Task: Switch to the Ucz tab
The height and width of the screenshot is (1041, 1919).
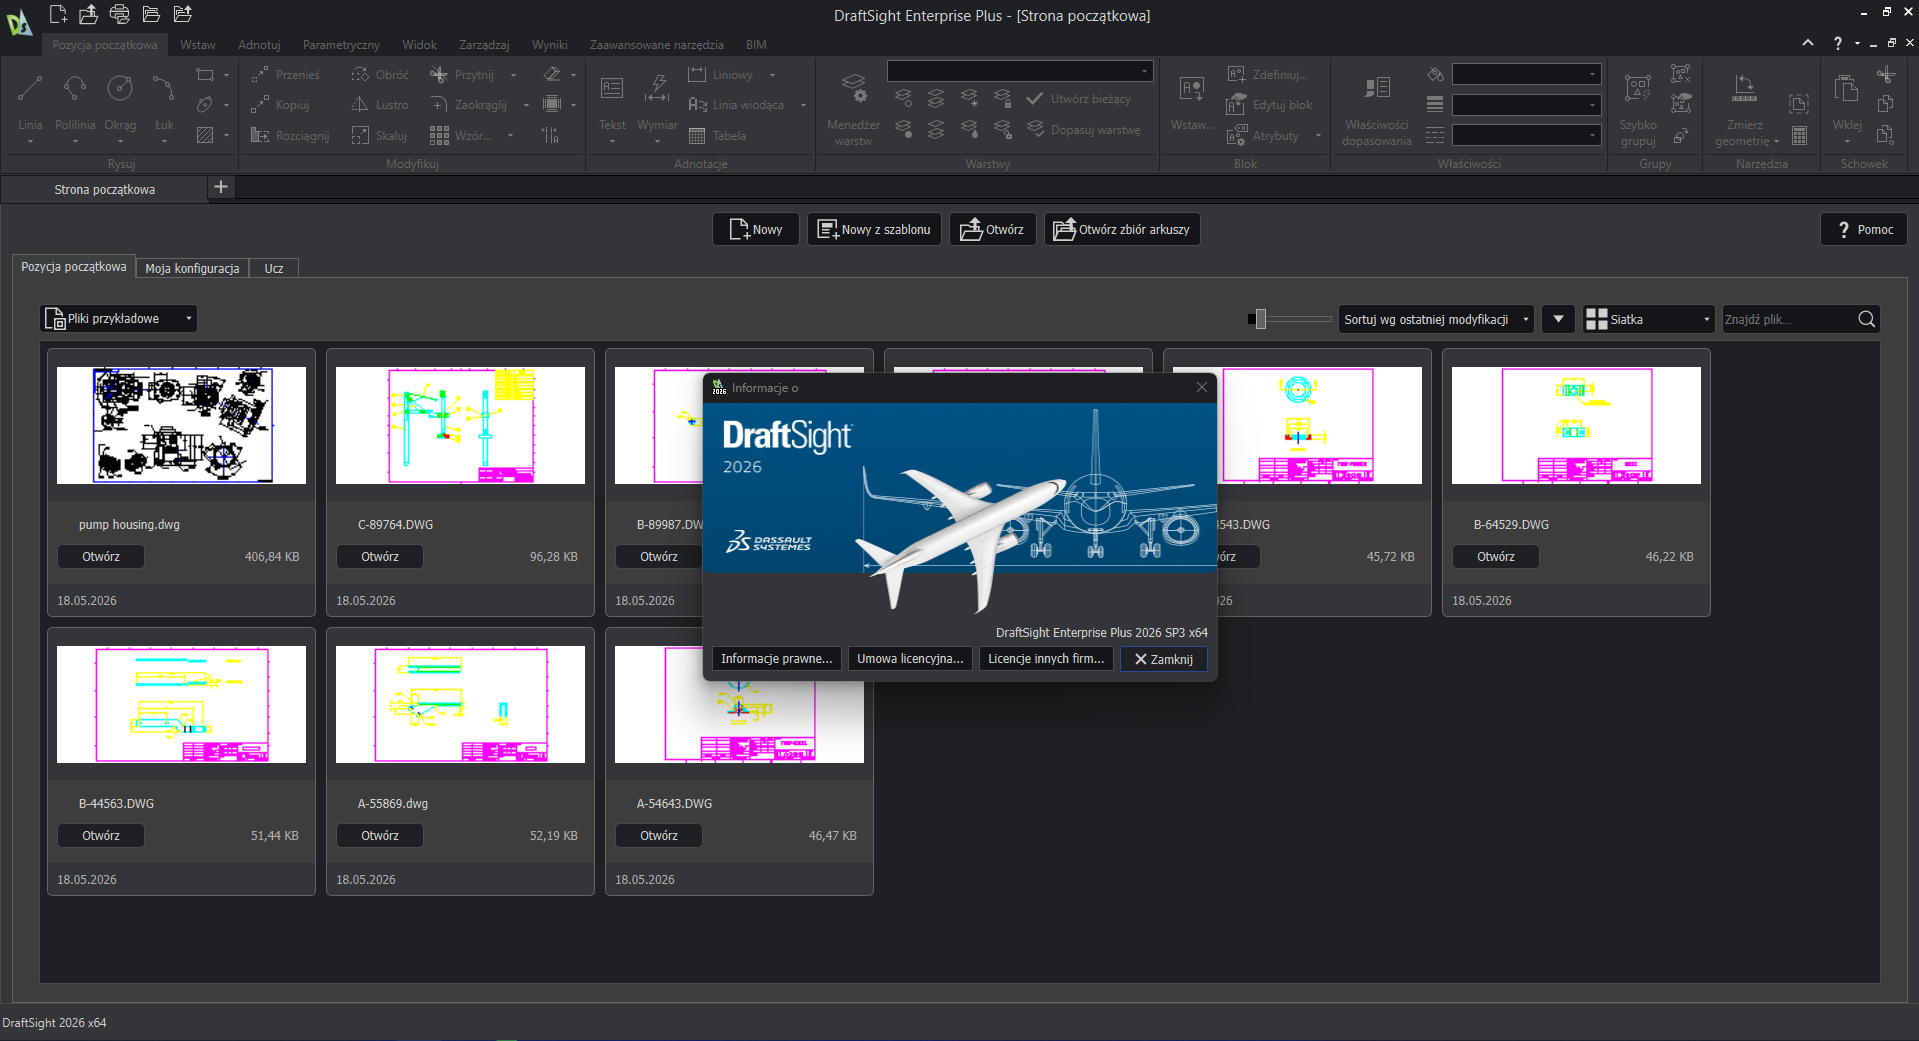Action: (274, 268)
